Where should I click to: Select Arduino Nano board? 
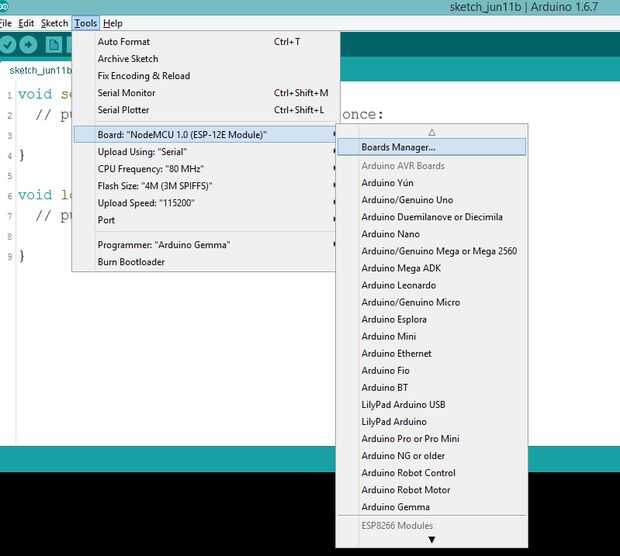pyautogui.click(x=431, y=234)
